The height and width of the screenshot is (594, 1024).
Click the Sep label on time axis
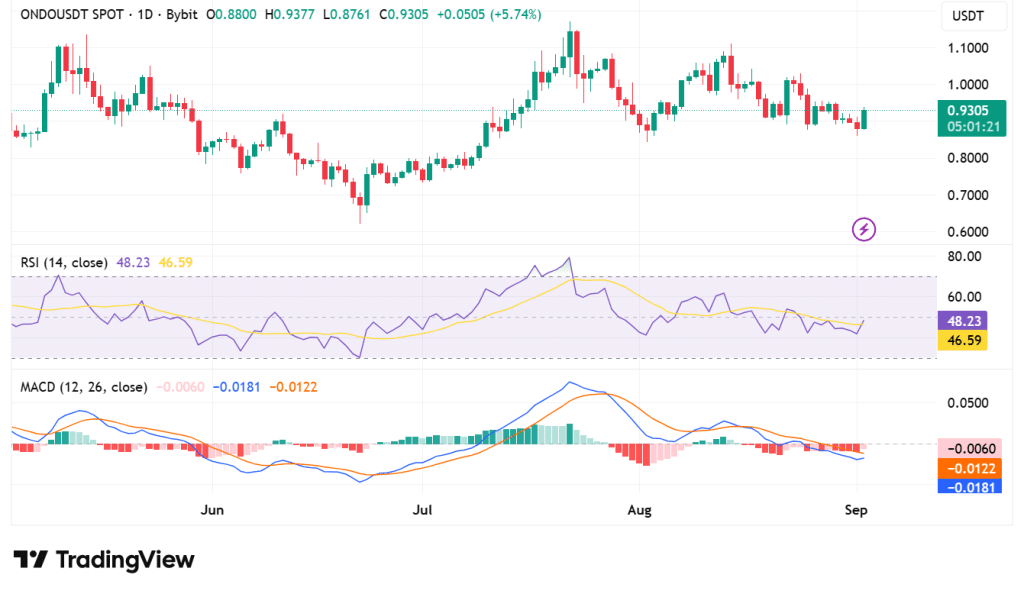click(x=856, y=510)
